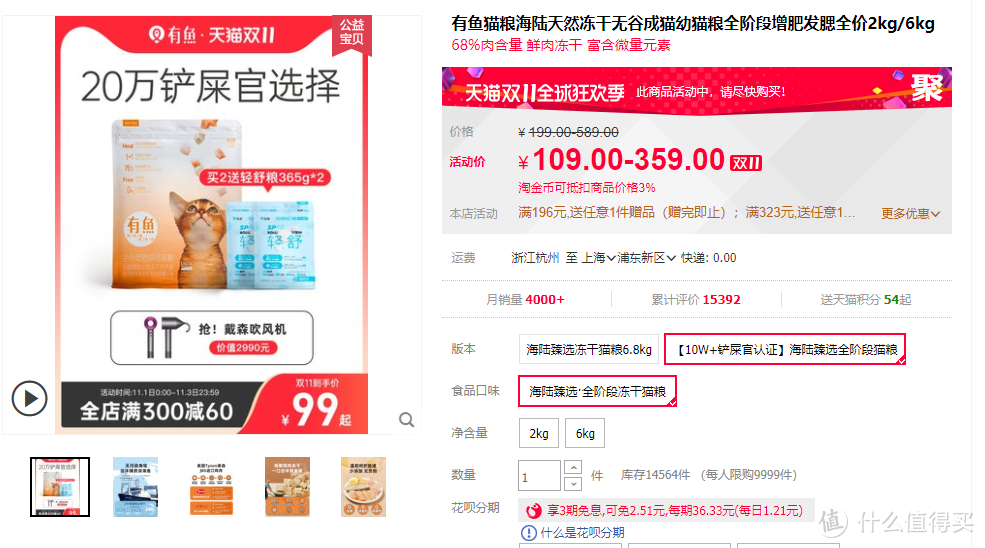The height and width of the screenshot is (548, 985).
Task: Click the info icon beside 什么是花呗分期
Action: click(x=528, y=533)
